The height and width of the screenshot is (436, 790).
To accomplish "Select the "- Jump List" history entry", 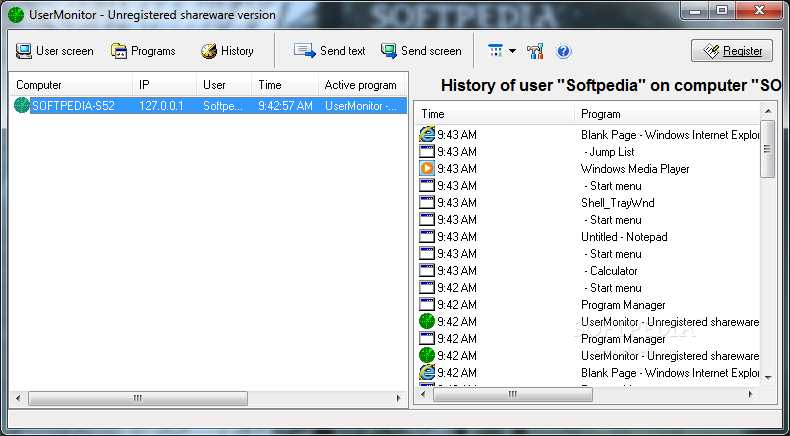I will pos(609,152).
